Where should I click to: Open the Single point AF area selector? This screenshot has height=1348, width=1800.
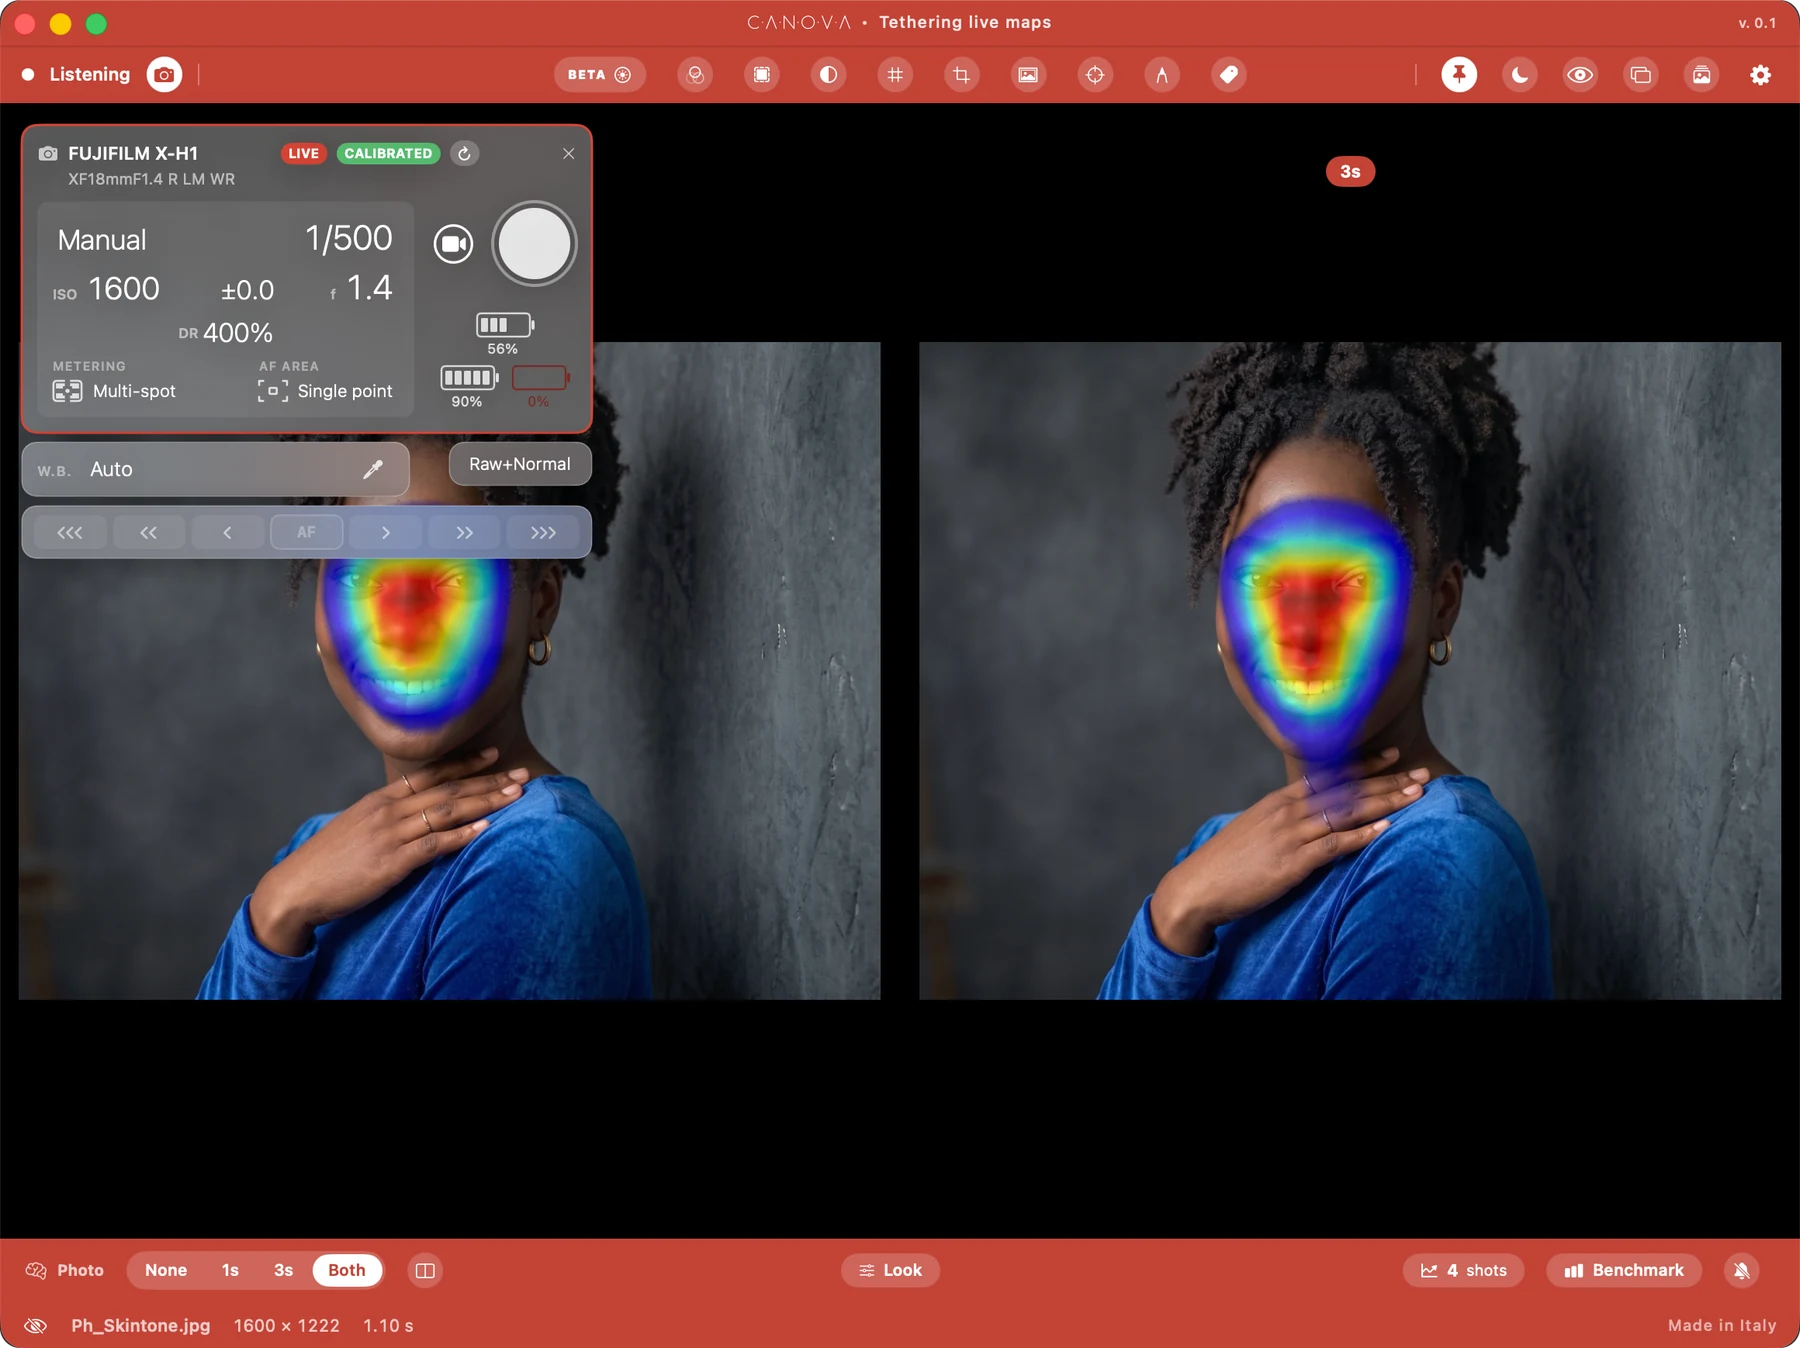[325, 391]
